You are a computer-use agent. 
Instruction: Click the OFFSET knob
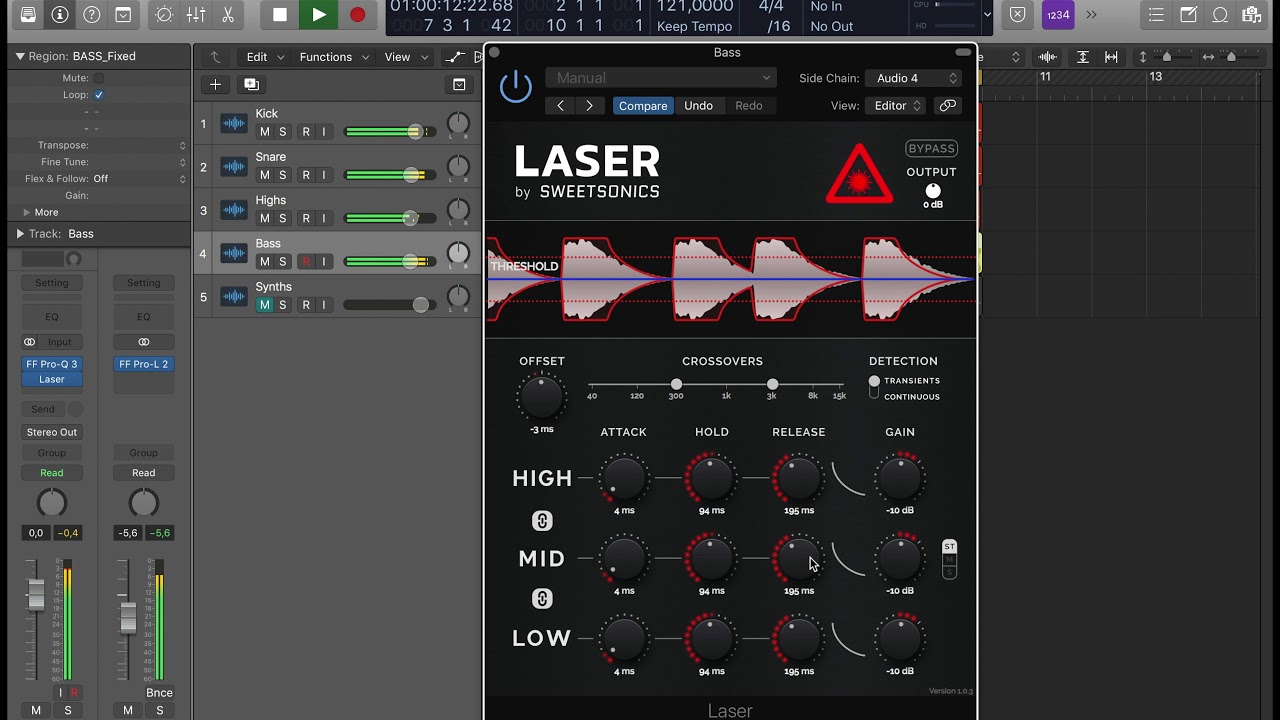coord(541,397)
